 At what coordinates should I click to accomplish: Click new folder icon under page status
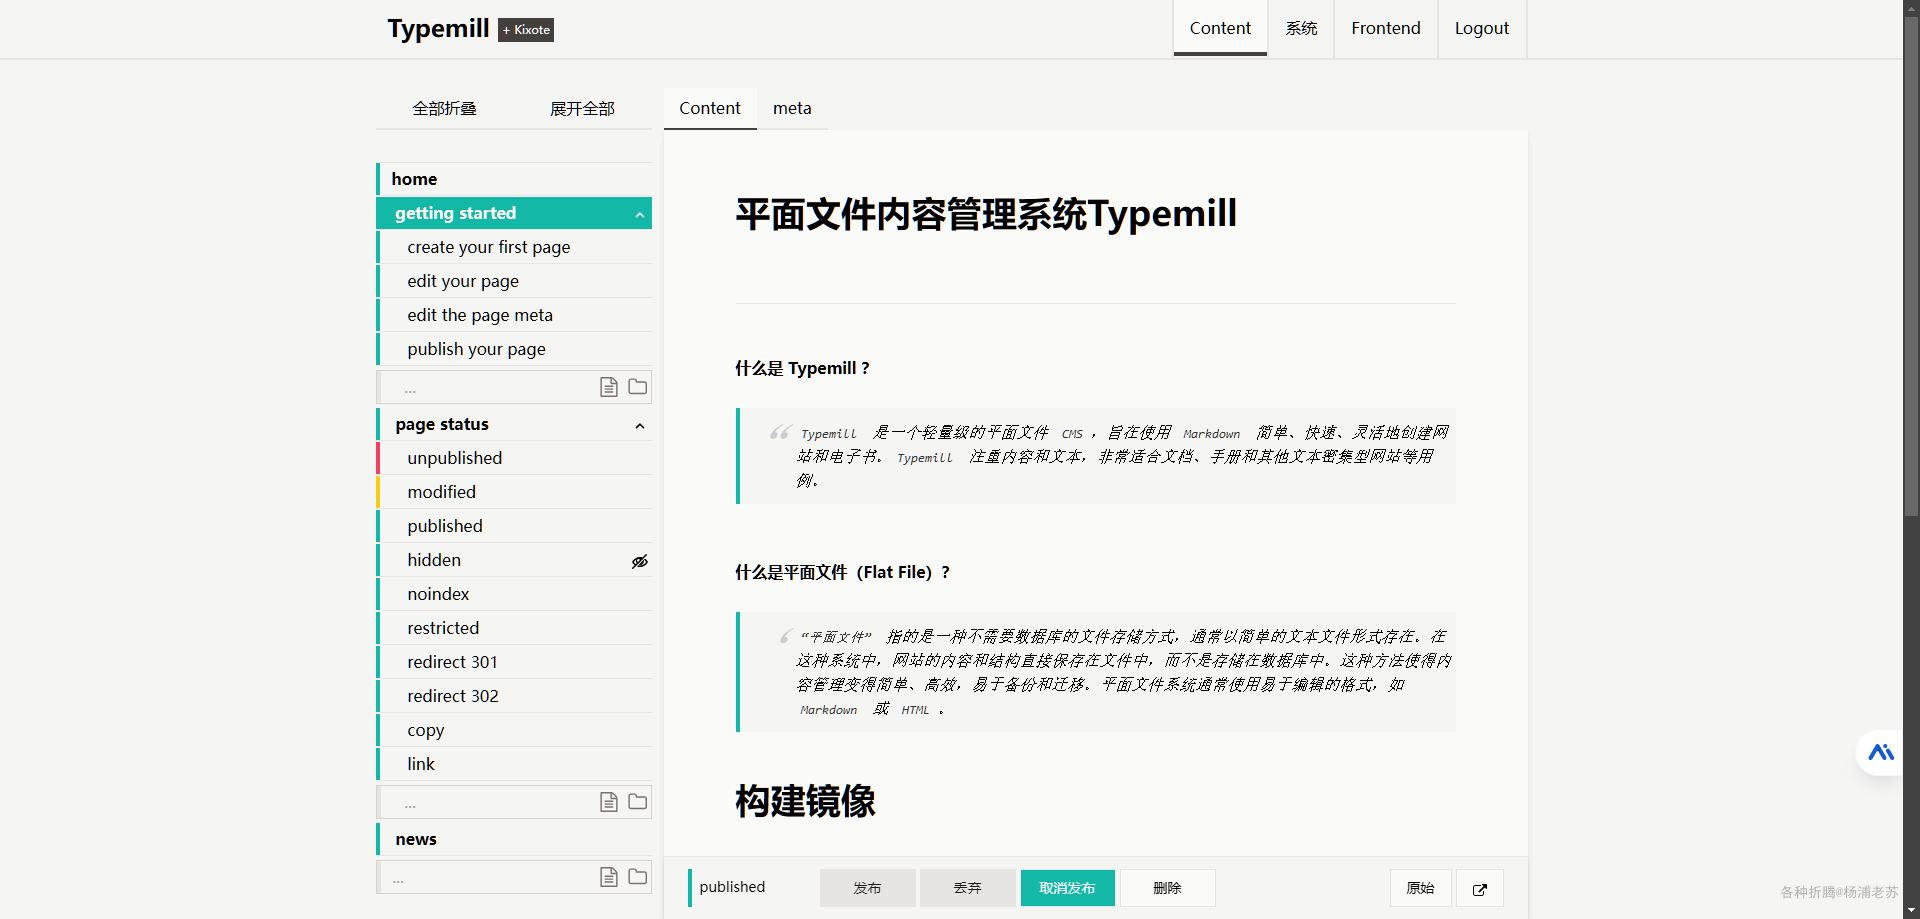[637, 802]
